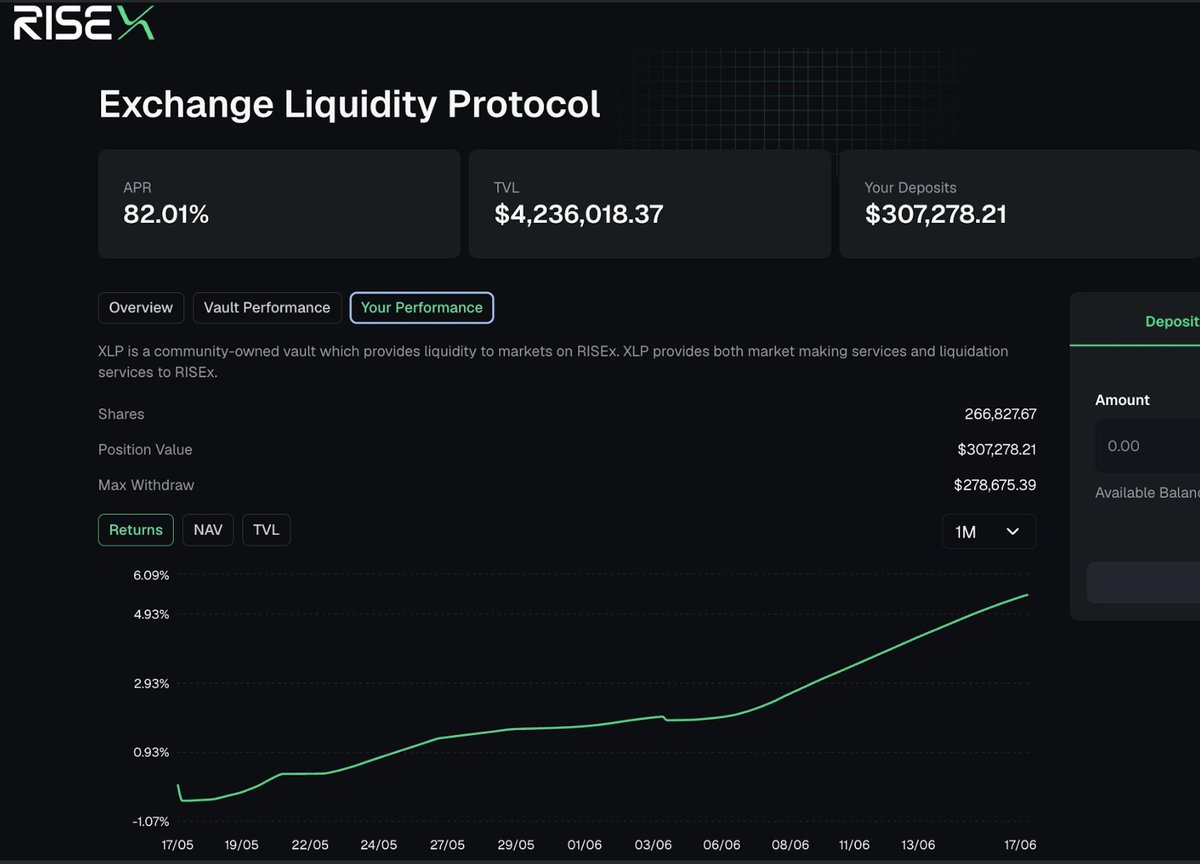Click the -1.07% y-axis label
This screenshot has width=1200, height=864.
(150, 821)
